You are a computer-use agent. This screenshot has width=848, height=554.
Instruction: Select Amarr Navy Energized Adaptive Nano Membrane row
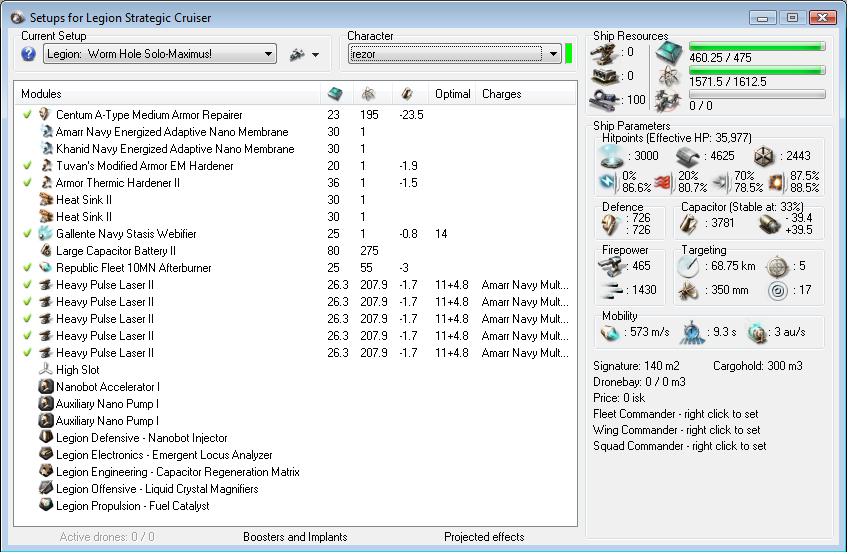pyautogui.click(x=295, y=131)
